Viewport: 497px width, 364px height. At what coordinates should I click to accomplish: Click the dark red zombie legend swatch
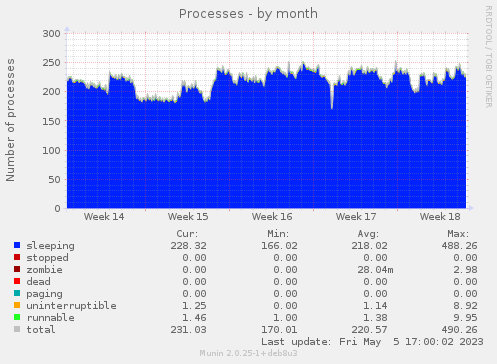[x=17, y=269]
